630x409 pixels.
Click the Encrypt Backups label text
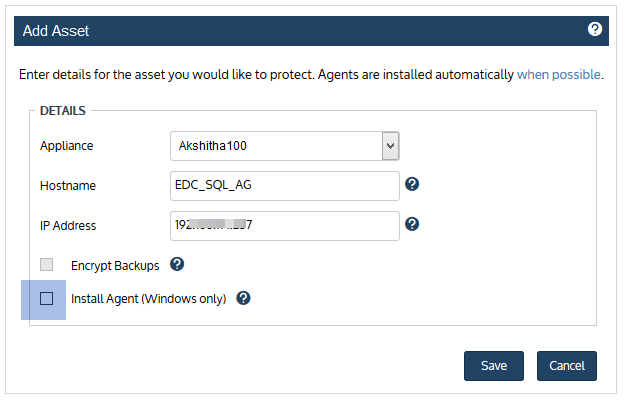115,266
